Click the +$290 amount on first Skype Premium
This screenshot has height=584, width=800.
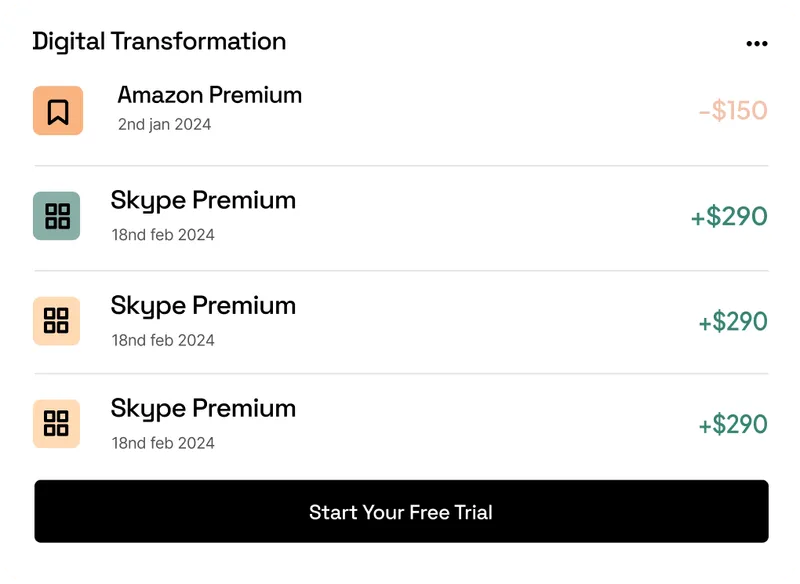(729, 215)
